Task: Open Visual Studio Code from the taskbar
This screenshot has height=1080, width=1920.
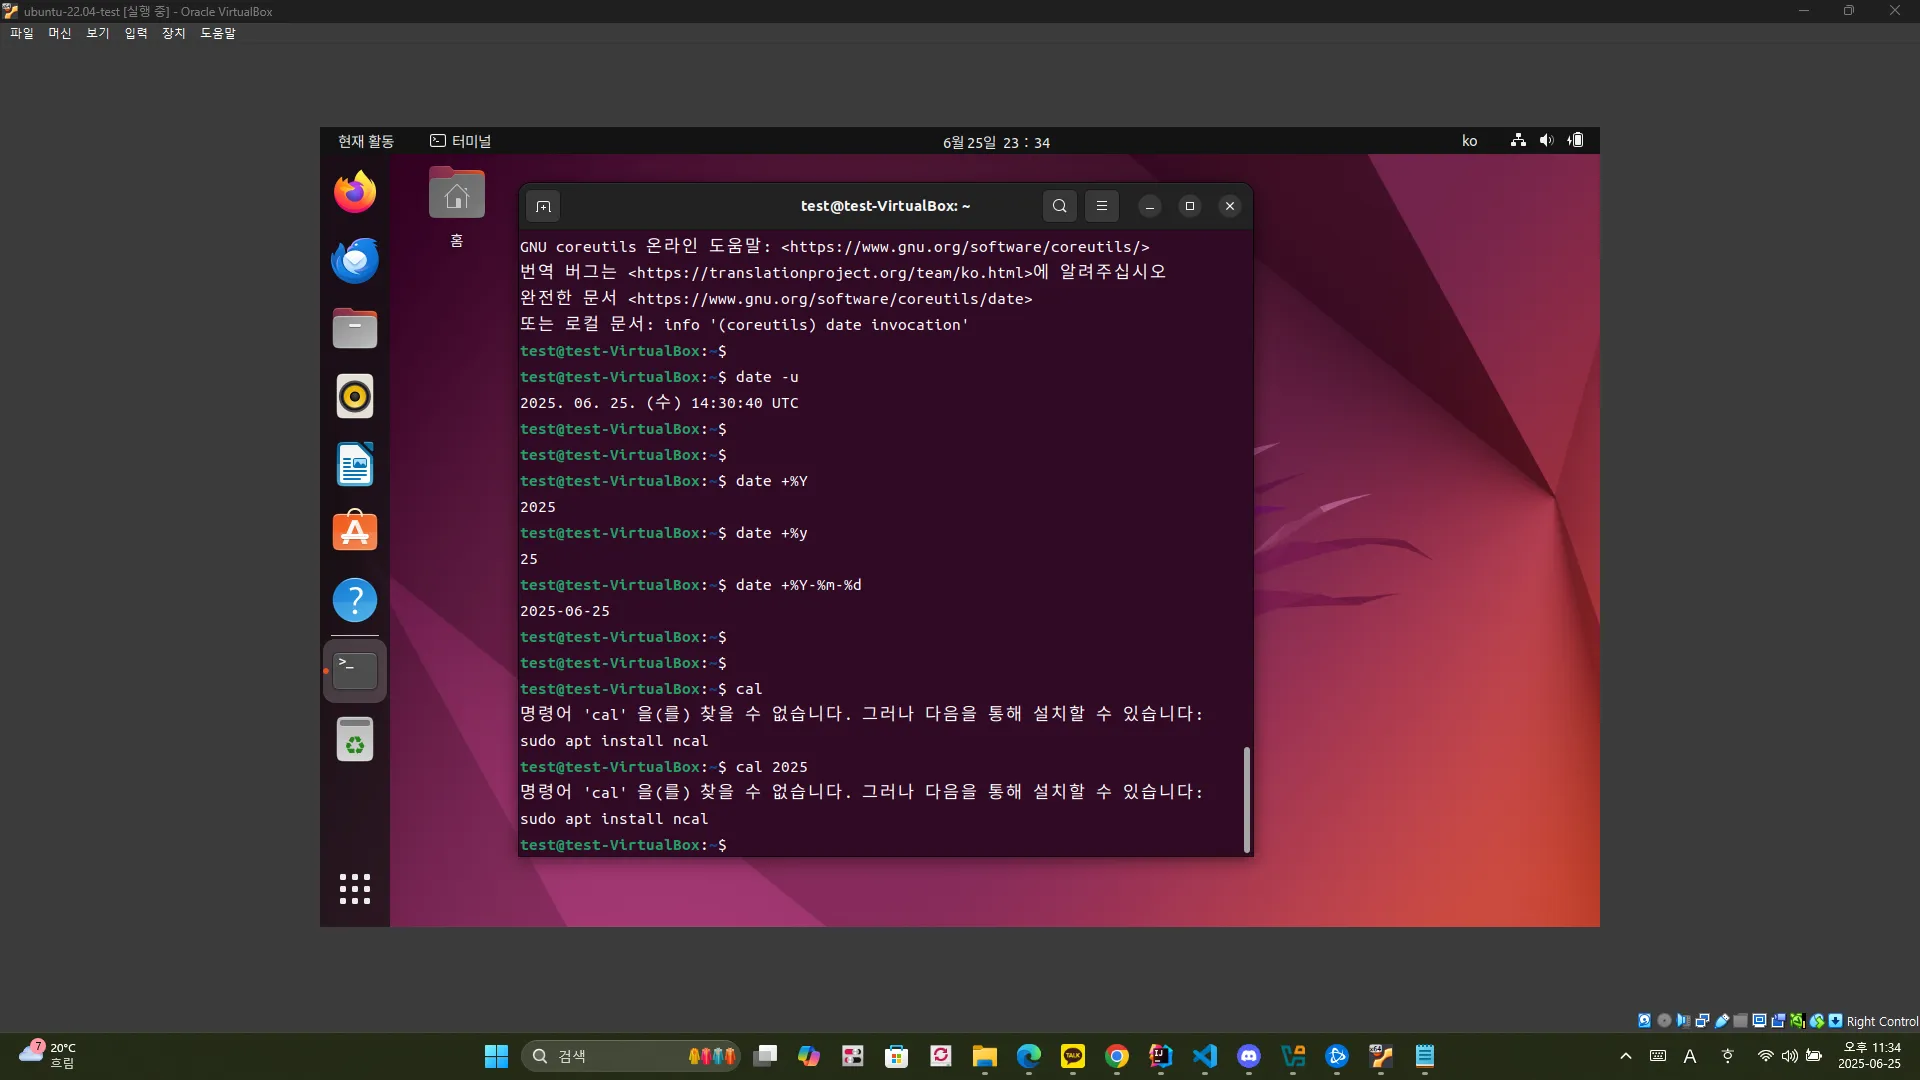Action: [x=1205, y=1056]
